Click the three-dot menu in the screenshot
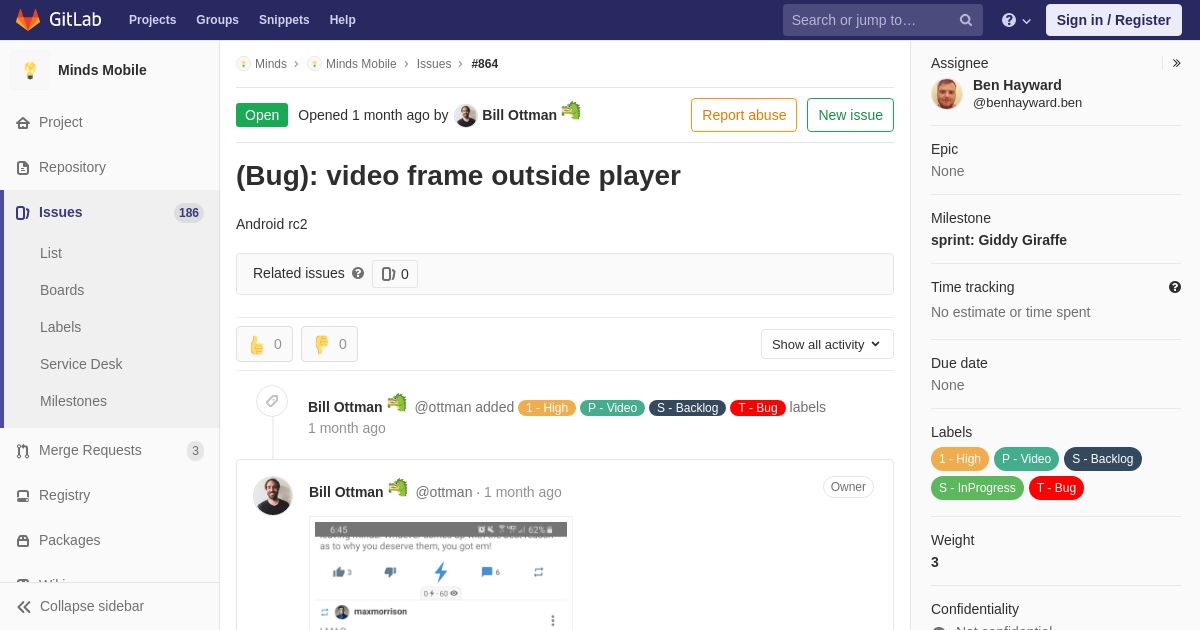The width and height of the screenshot is (1200, 630). 552,620
